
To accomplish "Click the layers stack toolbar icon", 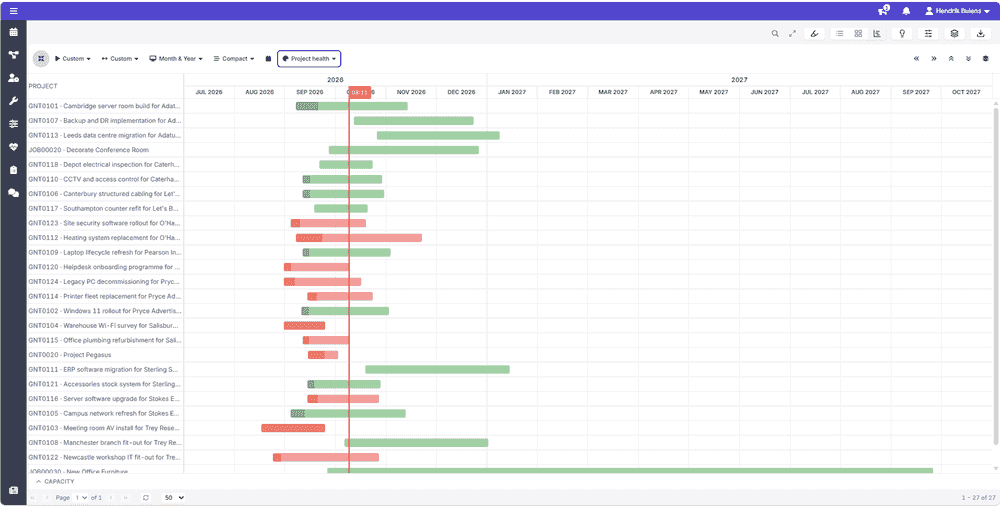I will 954,34.
